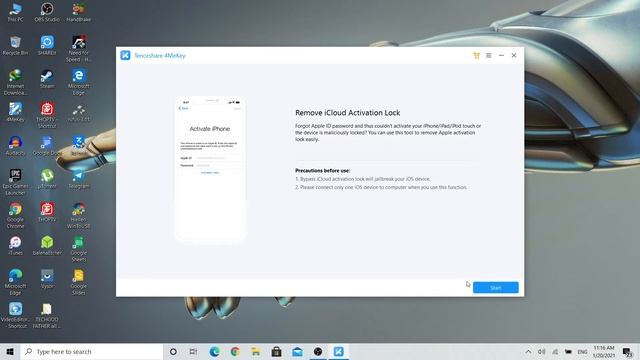Click 4MeKey taskbar button
Screen dimensions: 640x360
pos(338,351)
